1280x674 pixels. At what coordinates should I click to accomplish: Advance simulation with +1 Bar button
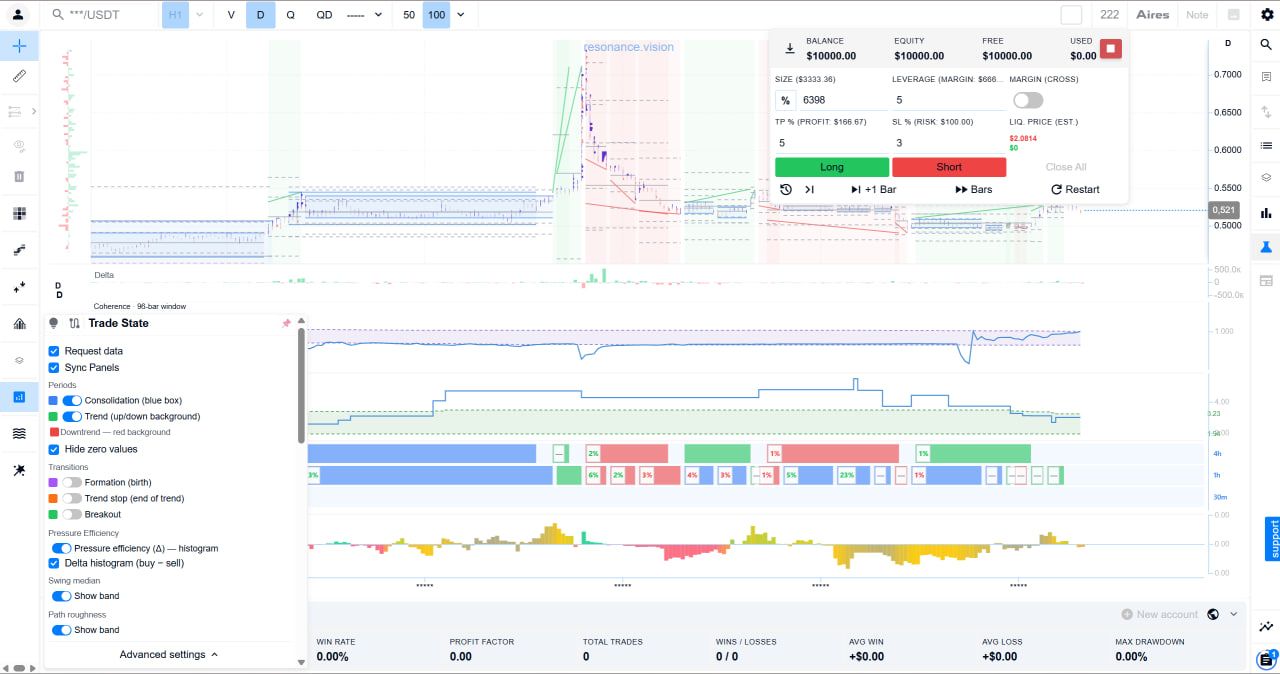[873, 189]
